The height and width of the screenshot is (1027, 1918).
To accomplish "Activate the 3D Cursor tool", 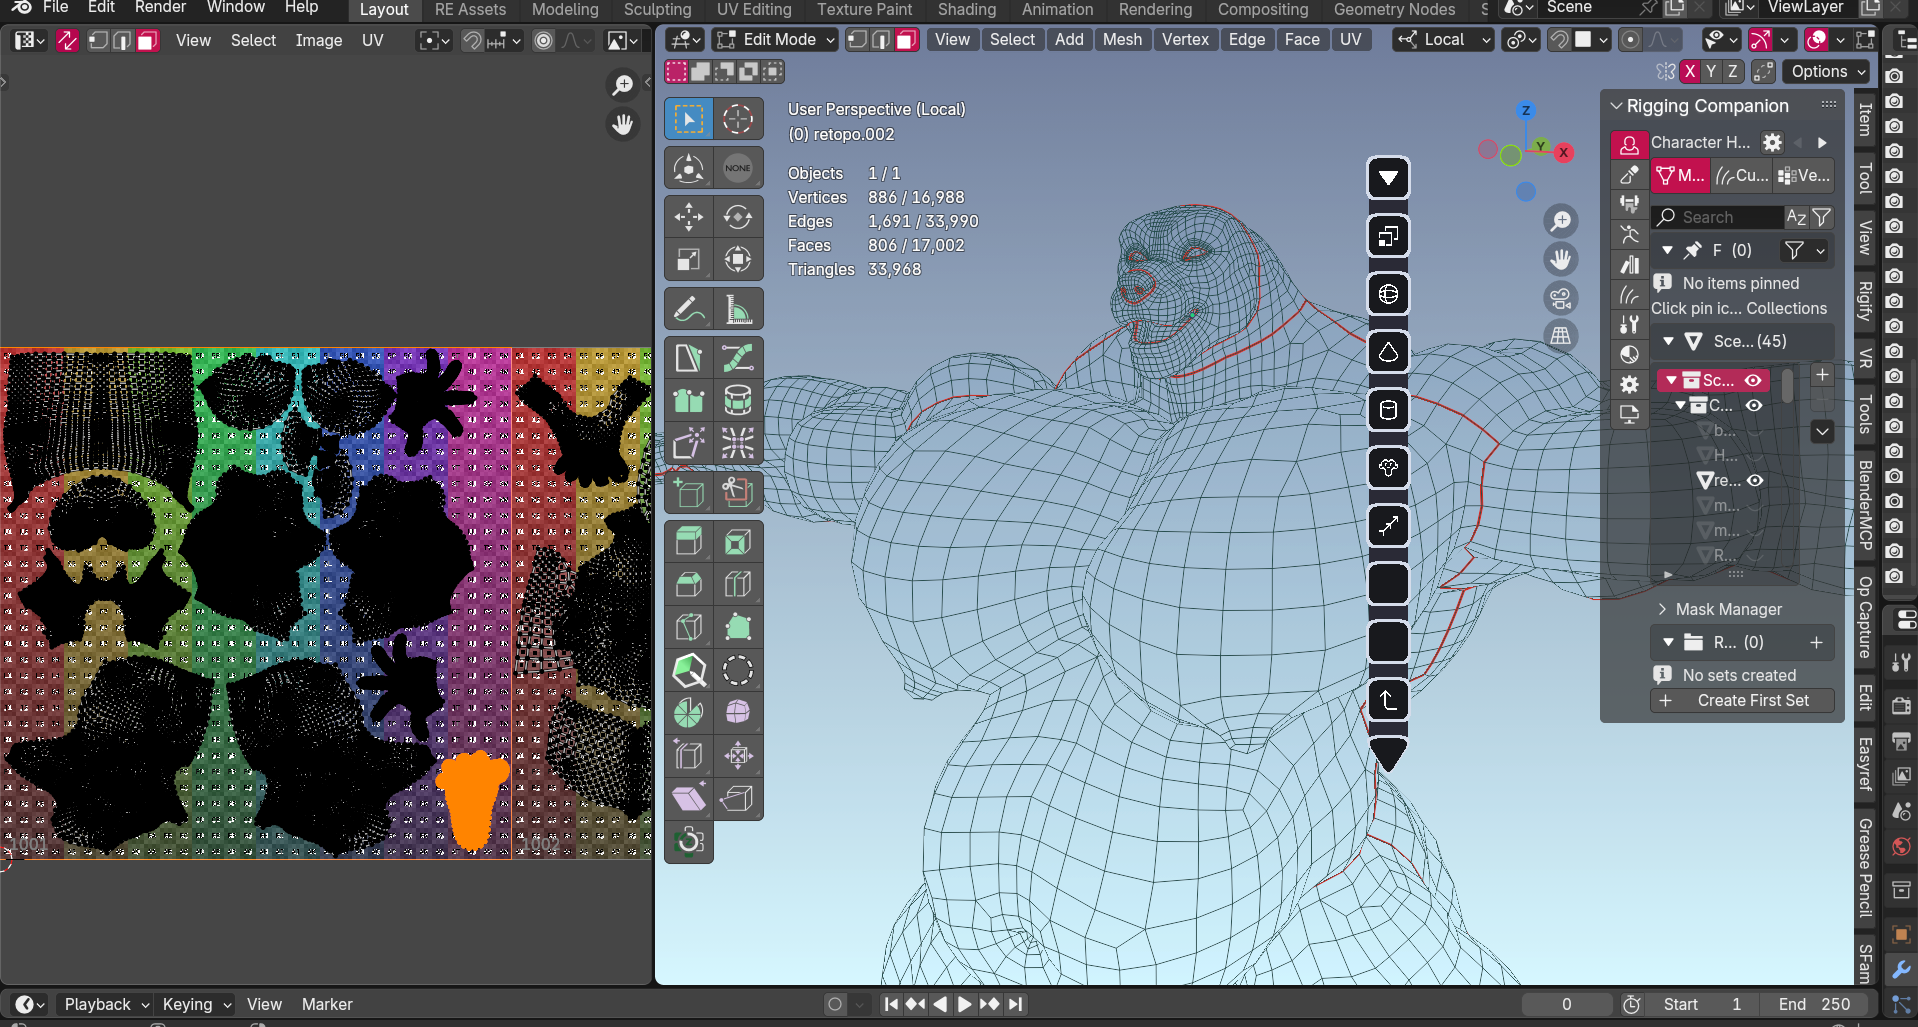I will [x=738, y=119].
